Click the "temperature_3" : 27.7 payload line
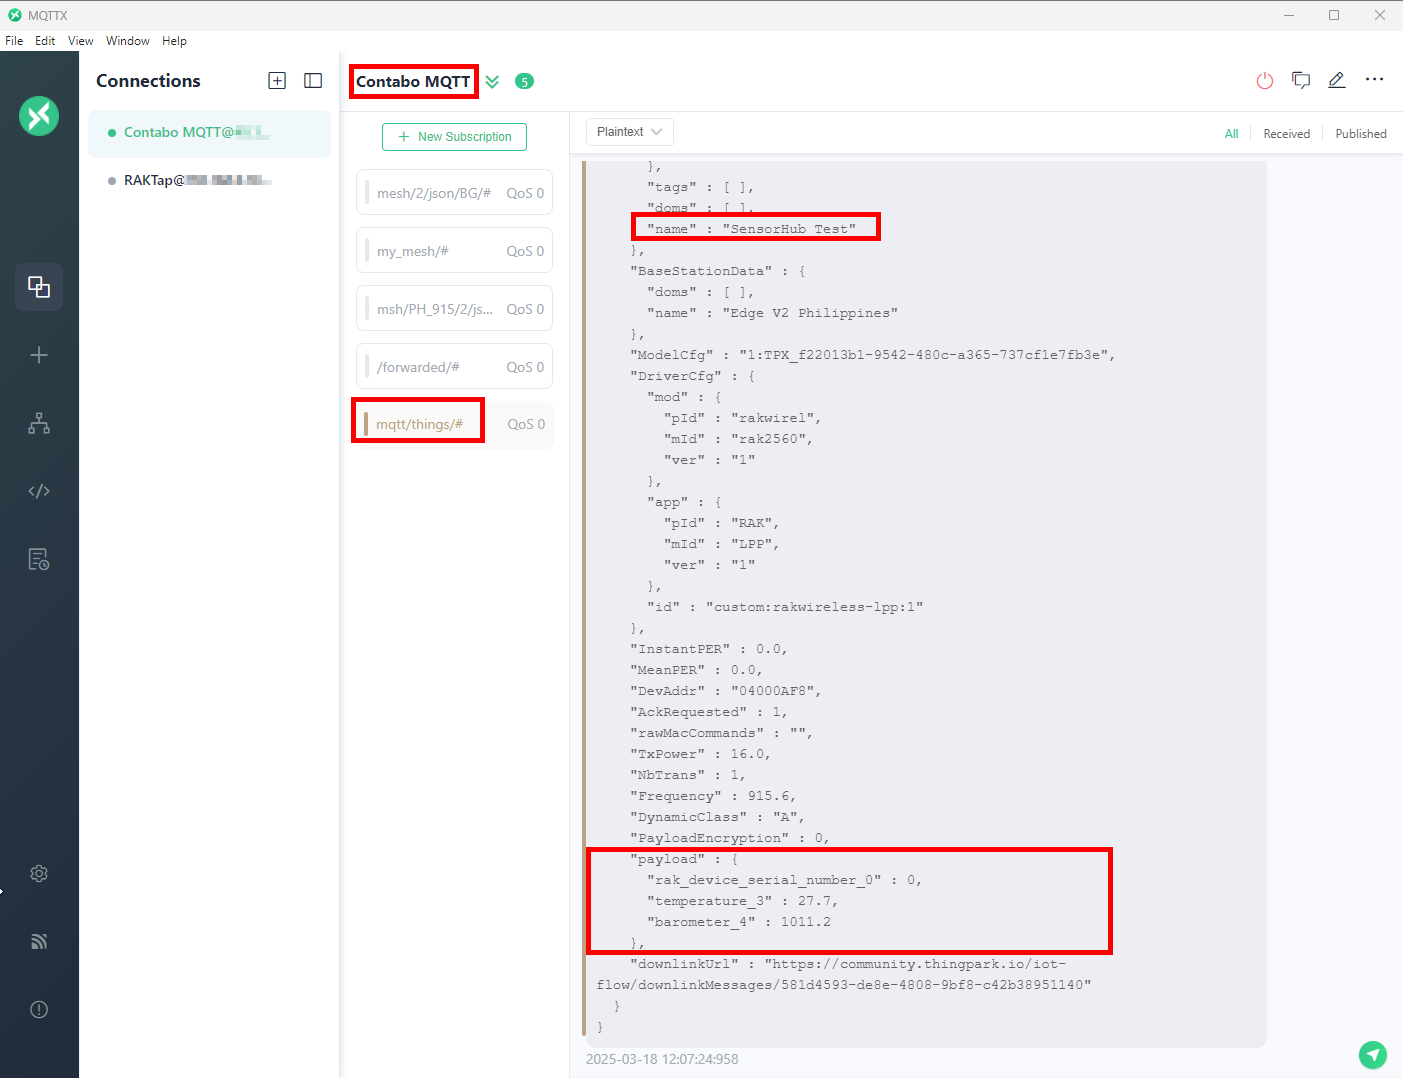Screen dimensions: 1403x1078 coord(742,901)
